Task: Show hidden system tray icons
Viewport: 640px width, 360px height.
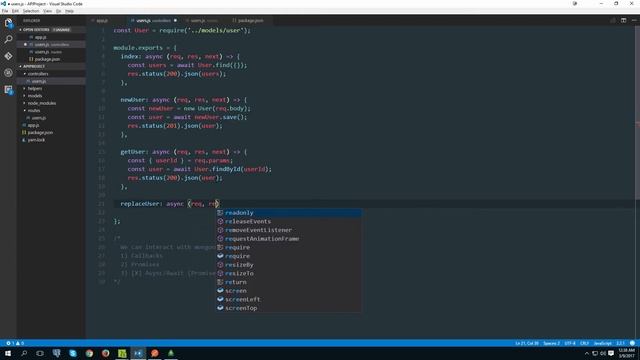Action: [587, 353]
